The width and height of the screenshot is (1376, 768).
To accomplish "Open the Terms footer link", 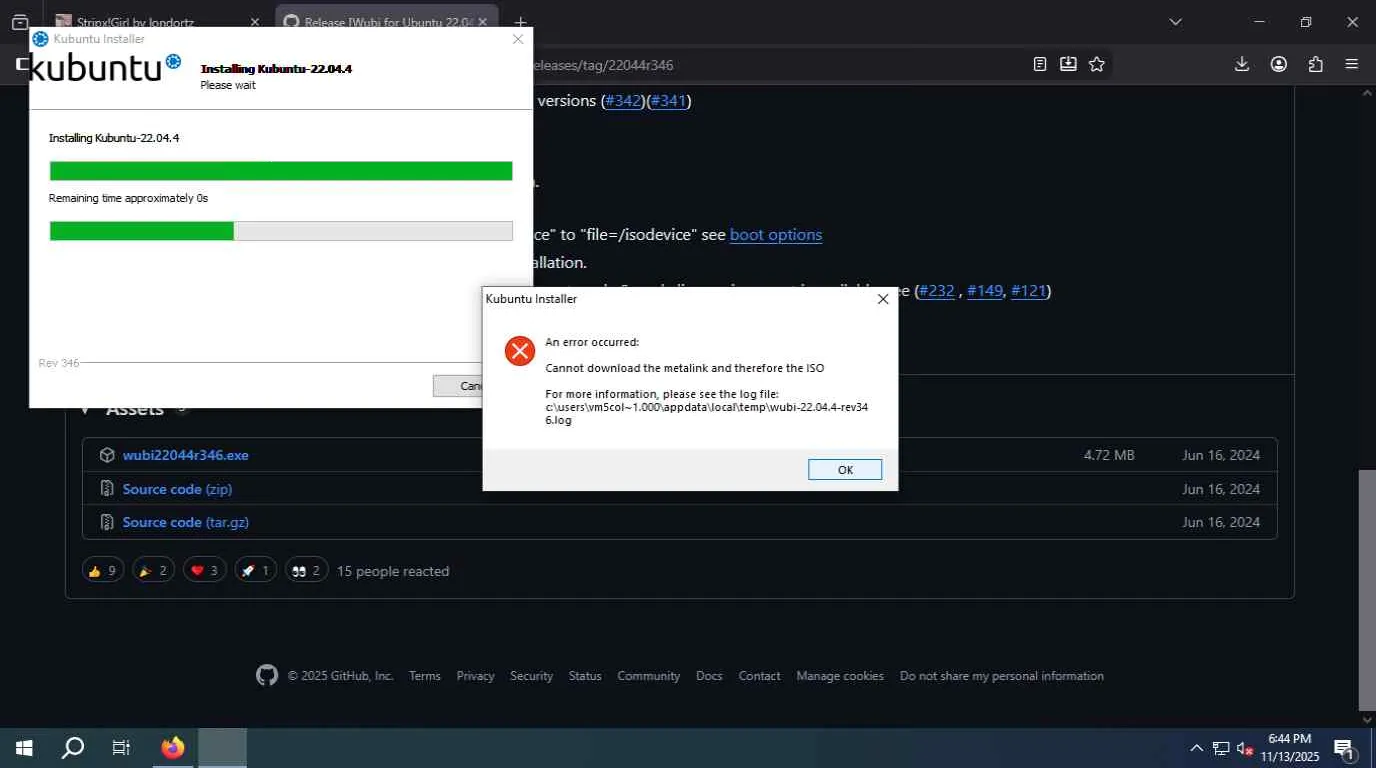I will (425, 676).
